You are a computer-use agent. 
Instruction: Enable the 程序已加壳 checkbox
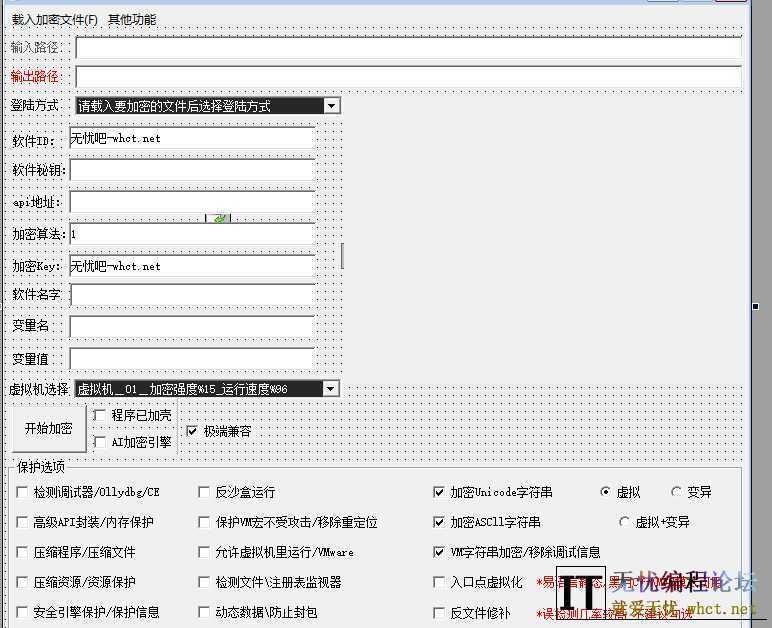click(100, 415)
